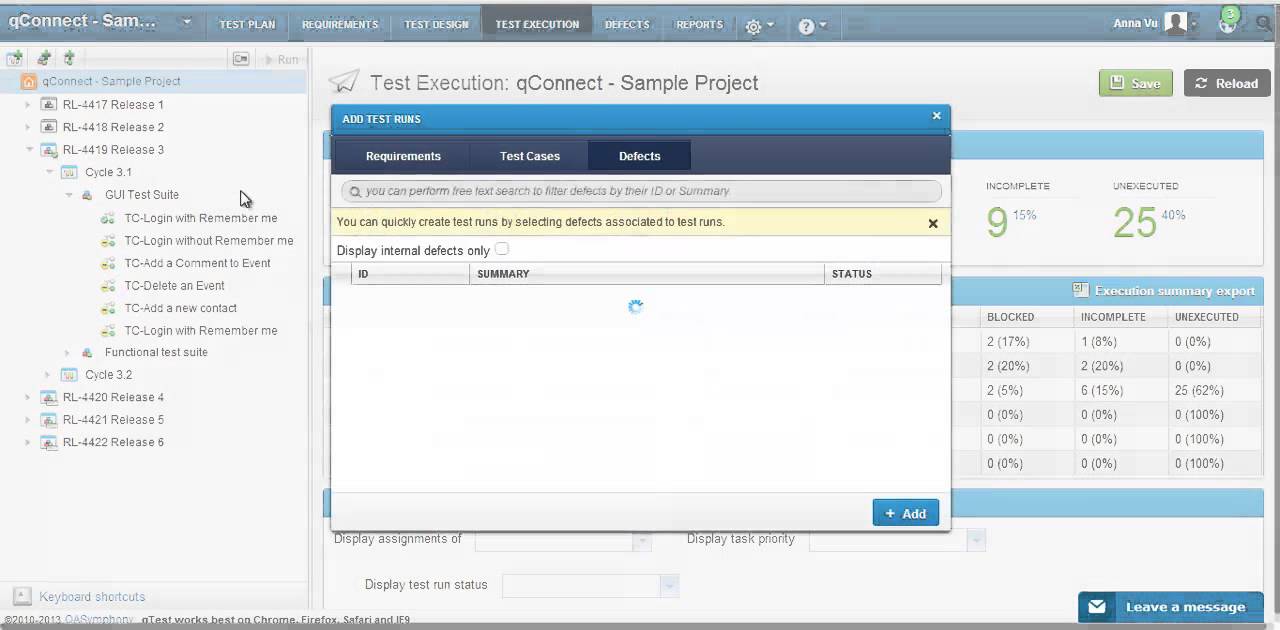Click the green Save button
Image resolution: width=1280 pixels, height=630 pixels.
coord(1136,83)
